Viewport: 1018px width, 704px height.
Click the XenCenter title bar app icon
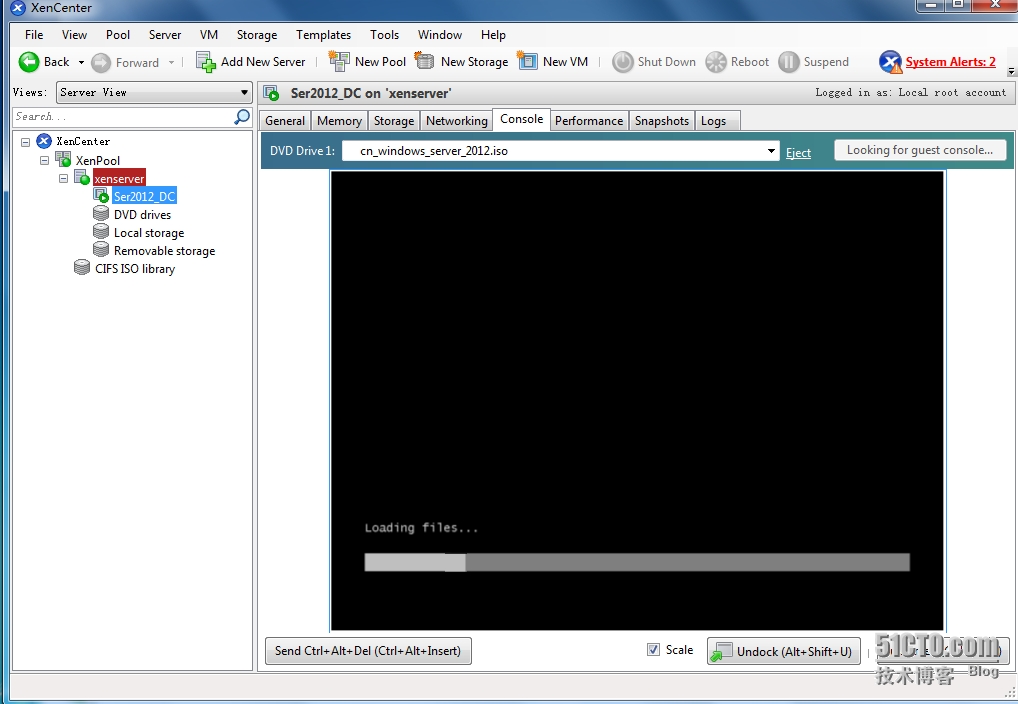(18, 8)
